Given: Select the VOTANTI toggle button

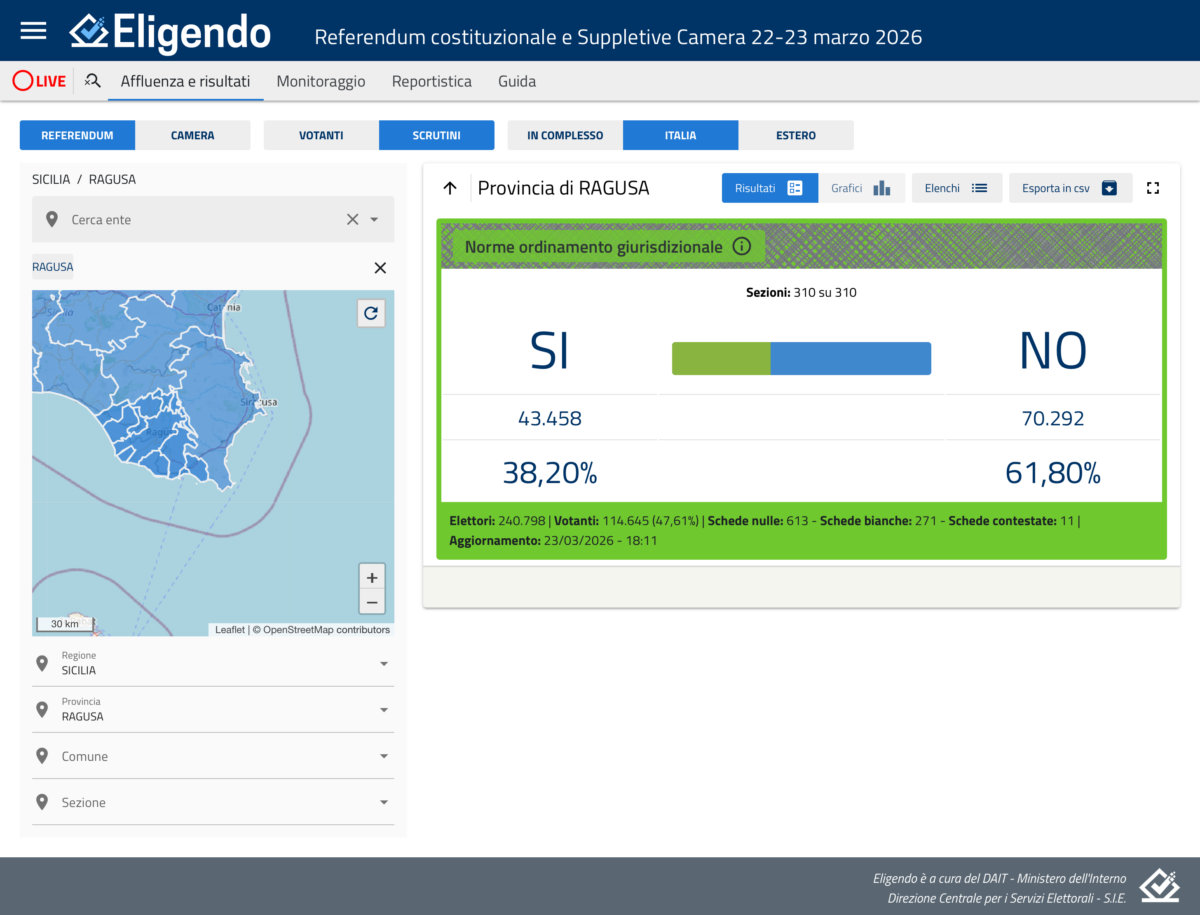Looking at the screenshot, I should [x=321, y=135].
